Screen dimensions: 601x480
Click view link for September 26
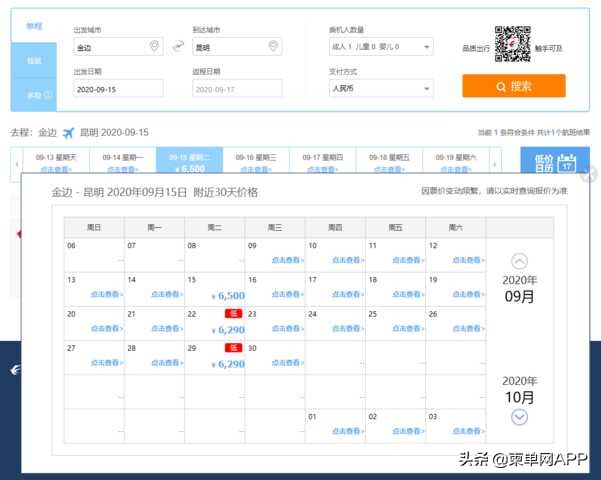point(468,329)
